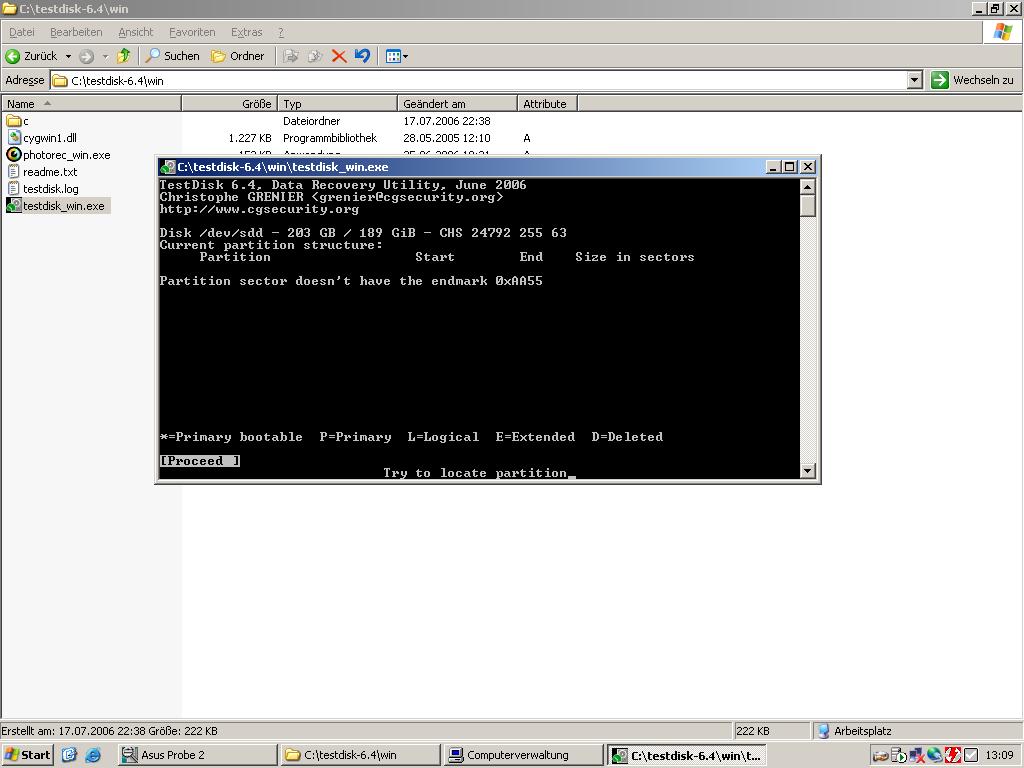This screenshot has height=768, width=1024.
Task: Click the red X delete icon
Action: click(339, 56)
